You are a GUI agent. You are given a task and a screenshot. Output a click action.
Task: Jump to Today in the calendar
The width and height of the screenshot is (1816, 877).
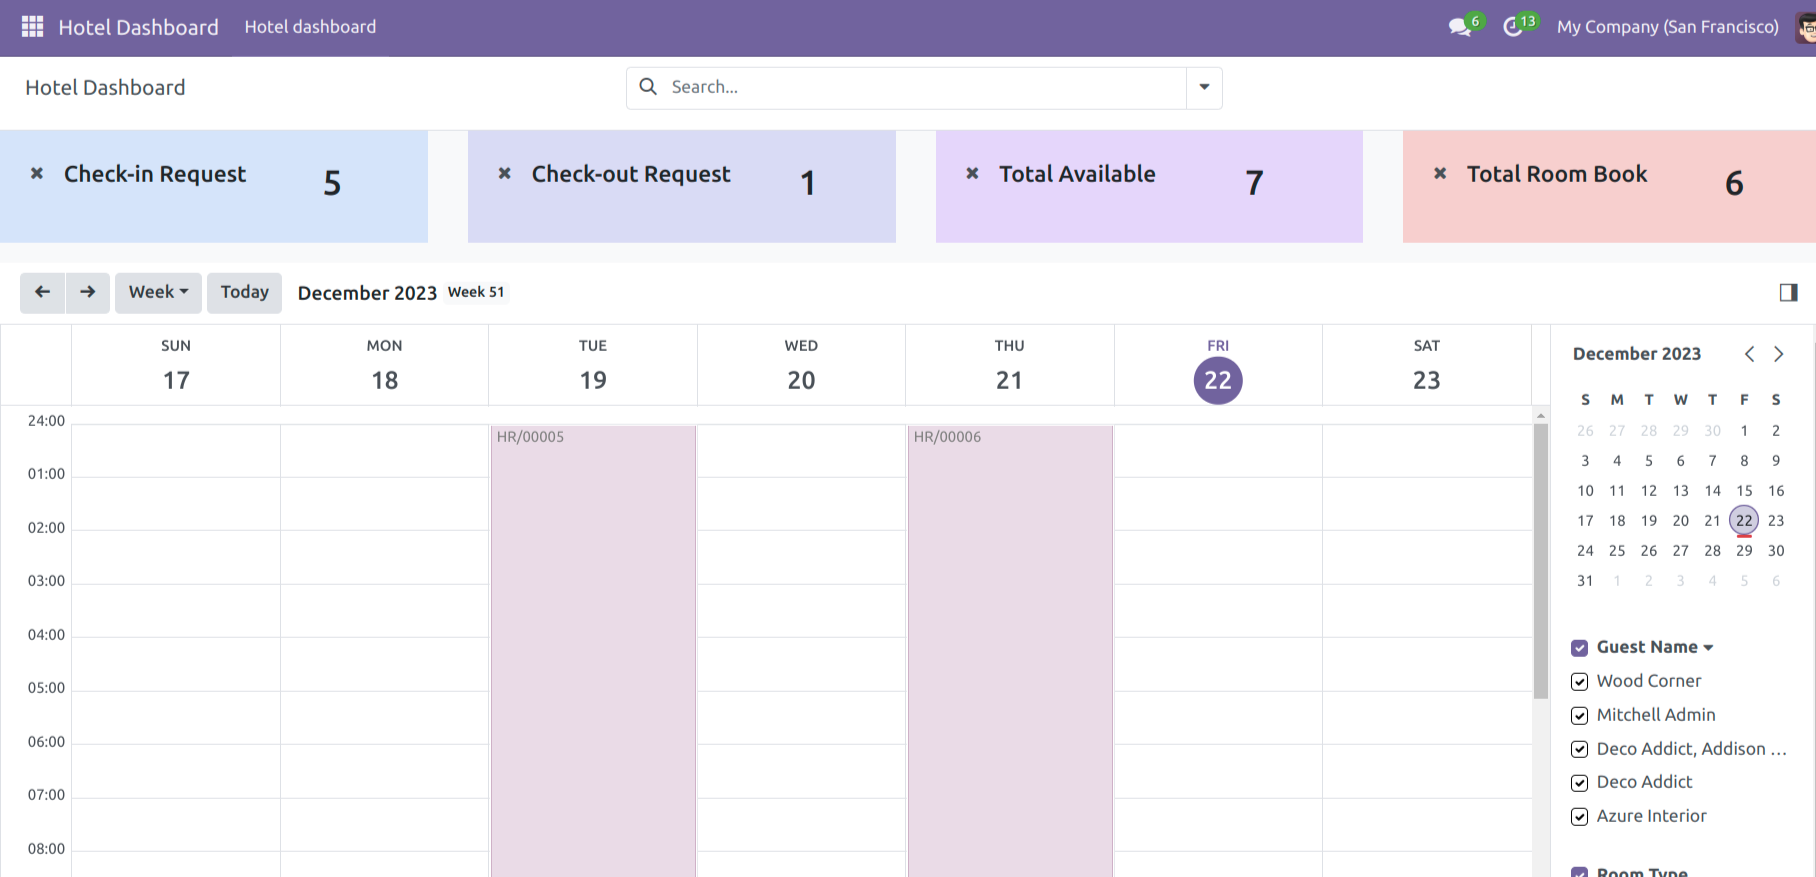coord(244,292)
